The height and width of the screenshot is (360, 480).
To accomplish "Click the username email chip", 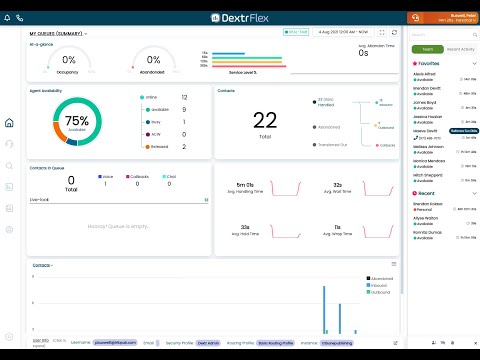I will coord(115,343).
